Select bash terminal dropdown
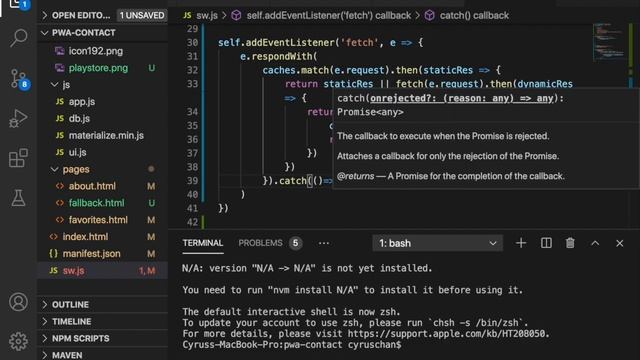Screen dimensions: 640x360 (x=438, y=243)
